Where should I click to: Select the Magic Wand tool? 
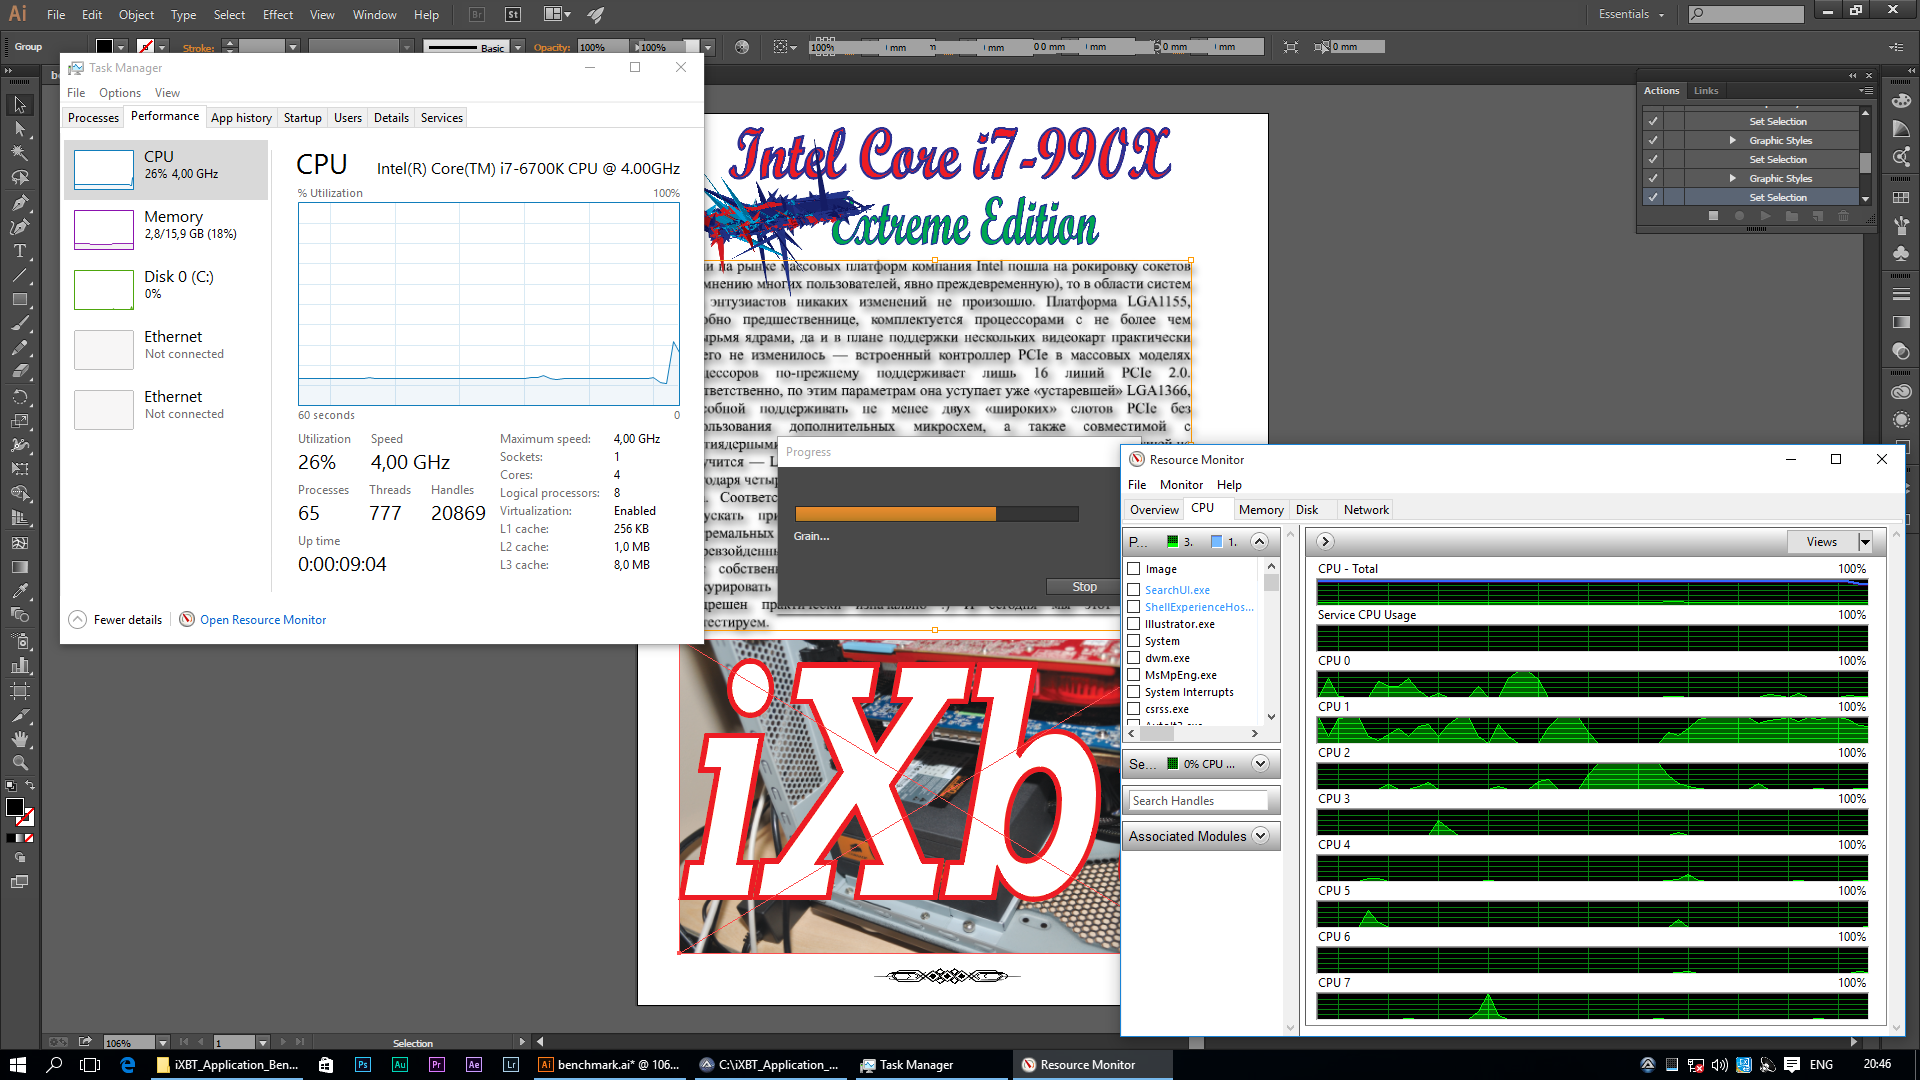[x=19, y=153]
